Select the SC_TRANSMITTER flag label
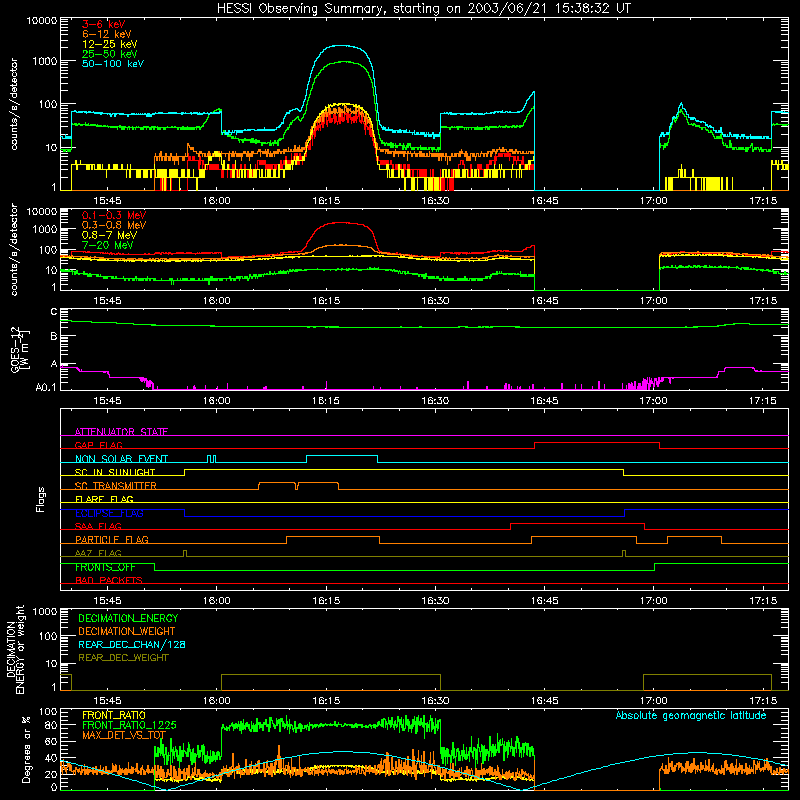 (x=115, y=485)
